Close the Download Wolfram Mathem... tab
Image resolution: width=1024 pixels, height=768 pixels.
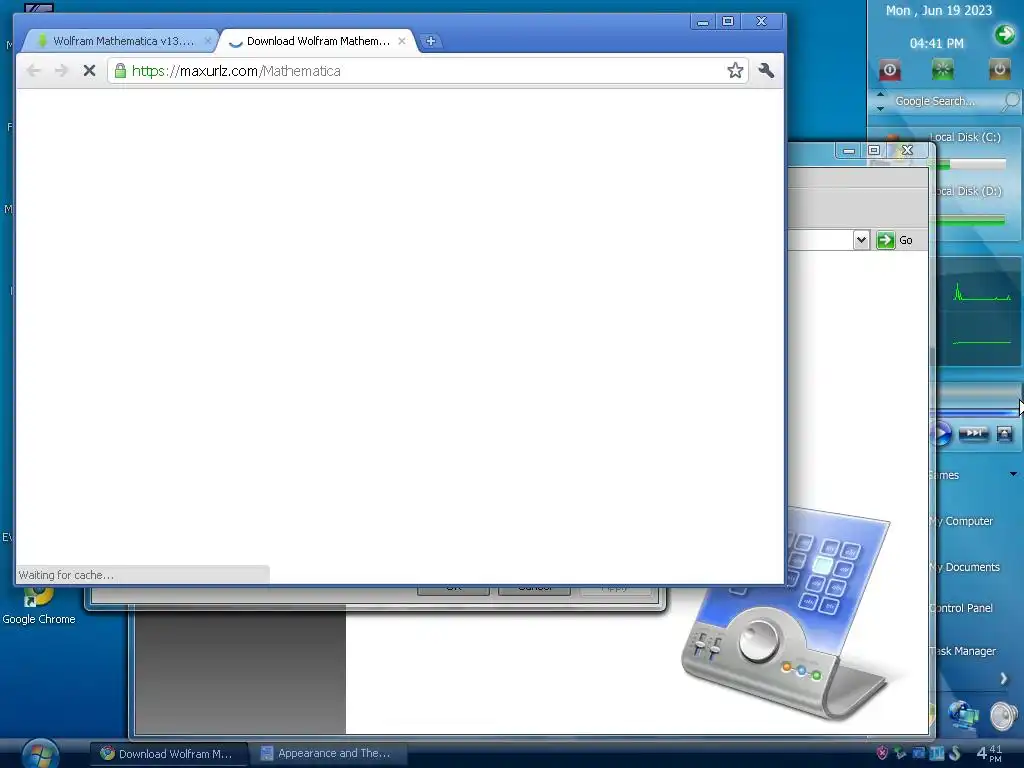click(402, 41)
